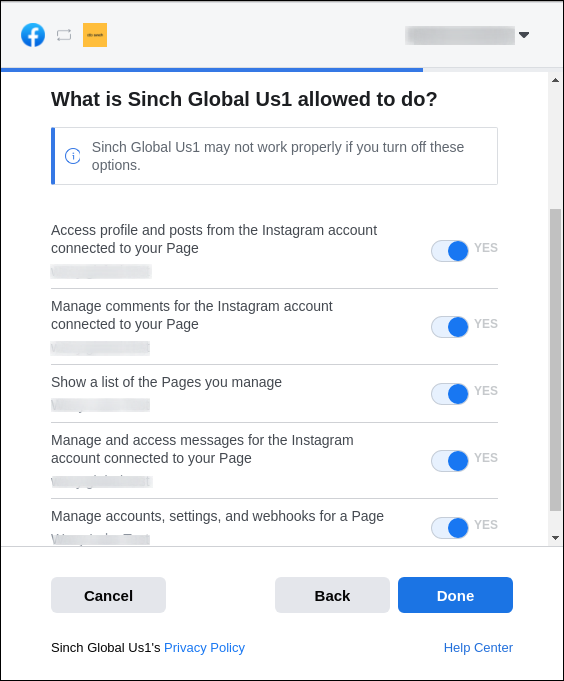Click the blue setup progress bar
The width and height of the screenshot is (564, 681).
point(212,69)
